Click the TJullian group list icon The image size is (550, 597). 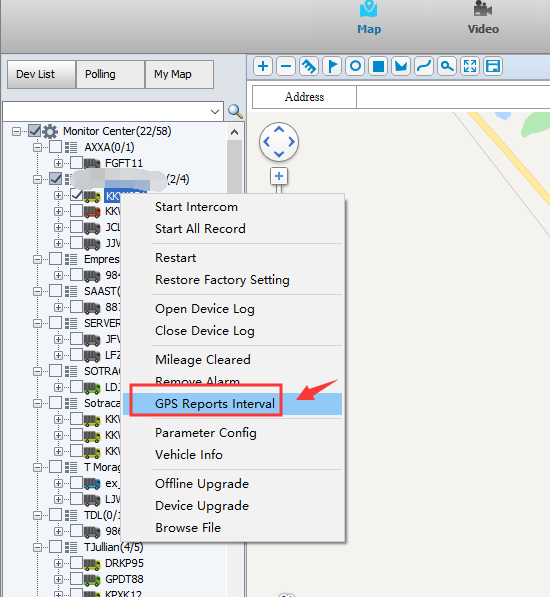pos(71,548)
